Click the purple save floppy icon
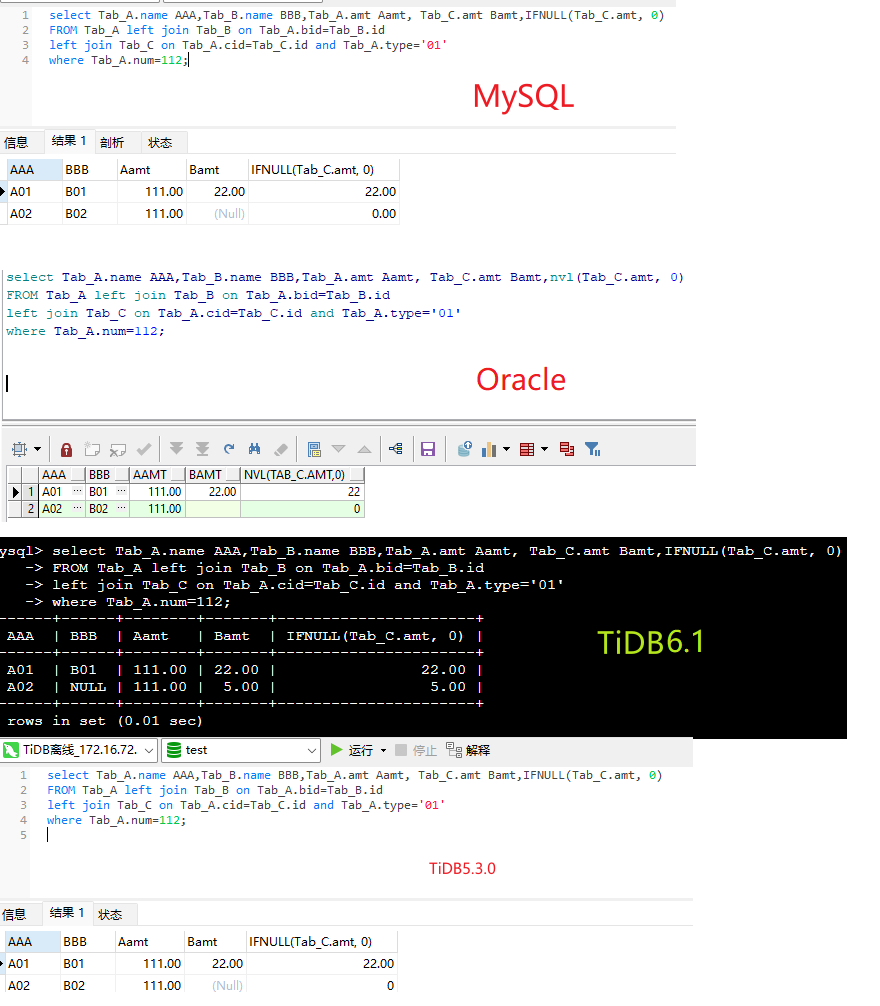Image resolution: width=880 pixels, height=1006 pixels. point(428,449)
